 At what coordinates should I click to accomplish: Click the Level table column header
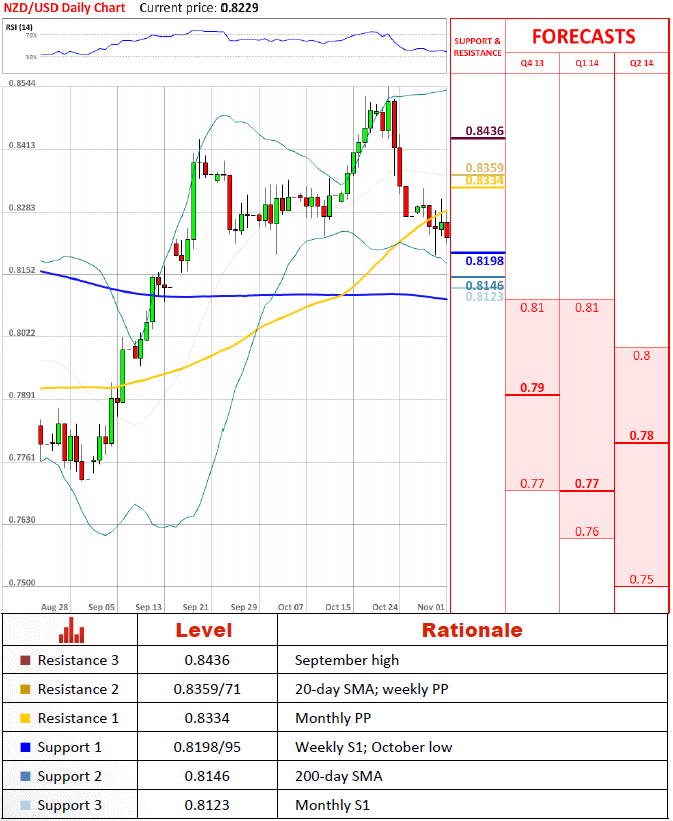pyautogui.click(x=204, y=630)
